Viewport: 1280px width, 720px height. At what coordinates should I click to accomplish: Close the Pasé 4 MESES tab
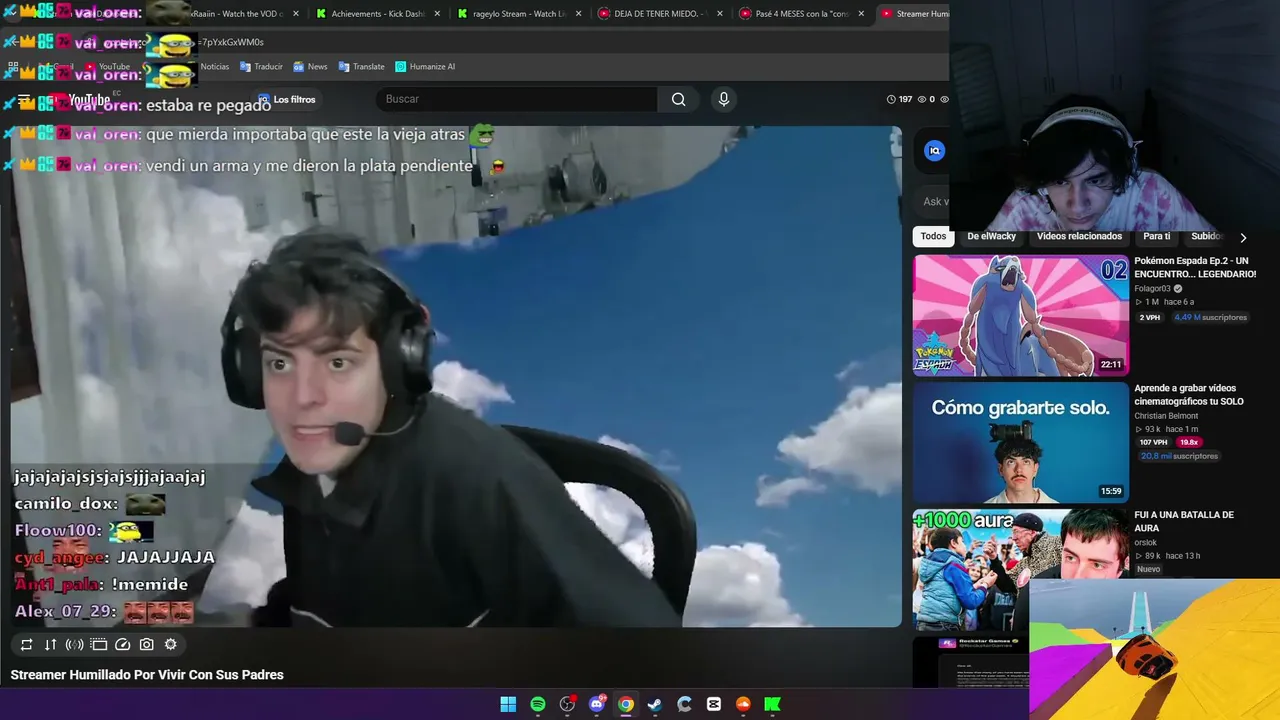click(x=861, y=14)
